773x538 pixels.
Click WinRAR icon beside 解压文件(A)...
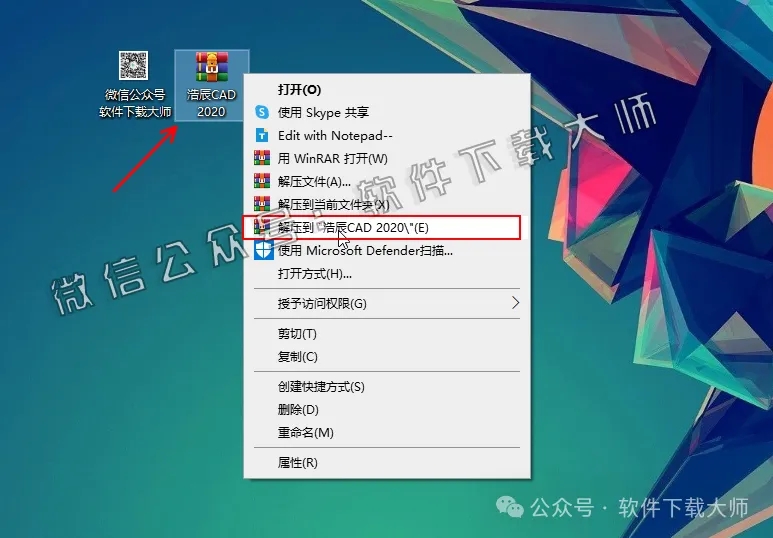coord(262,181)
